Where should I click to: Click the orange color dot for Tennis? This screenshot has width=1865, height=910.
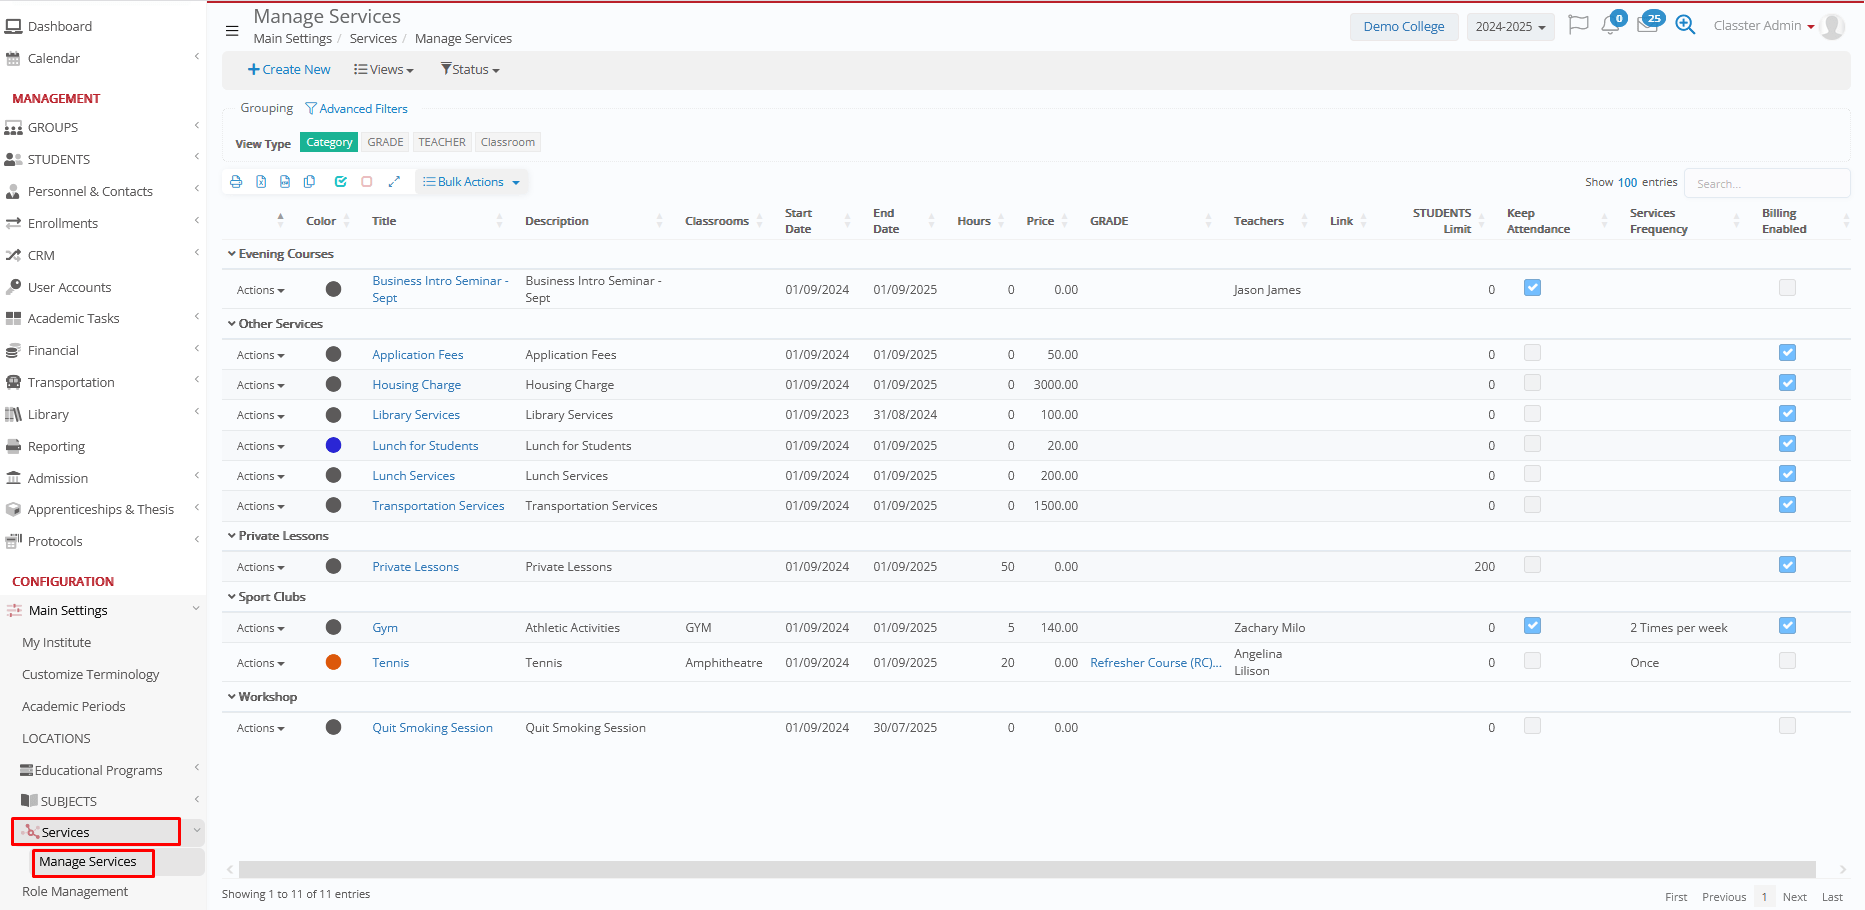[334, 662]
